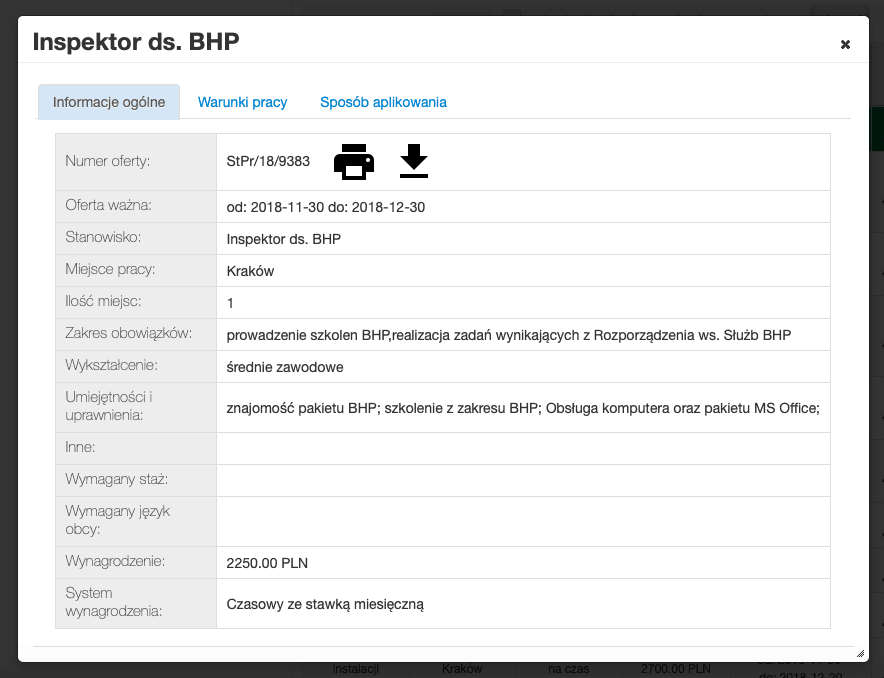Click the duties text about szkolenia BHP

point(508,335)
